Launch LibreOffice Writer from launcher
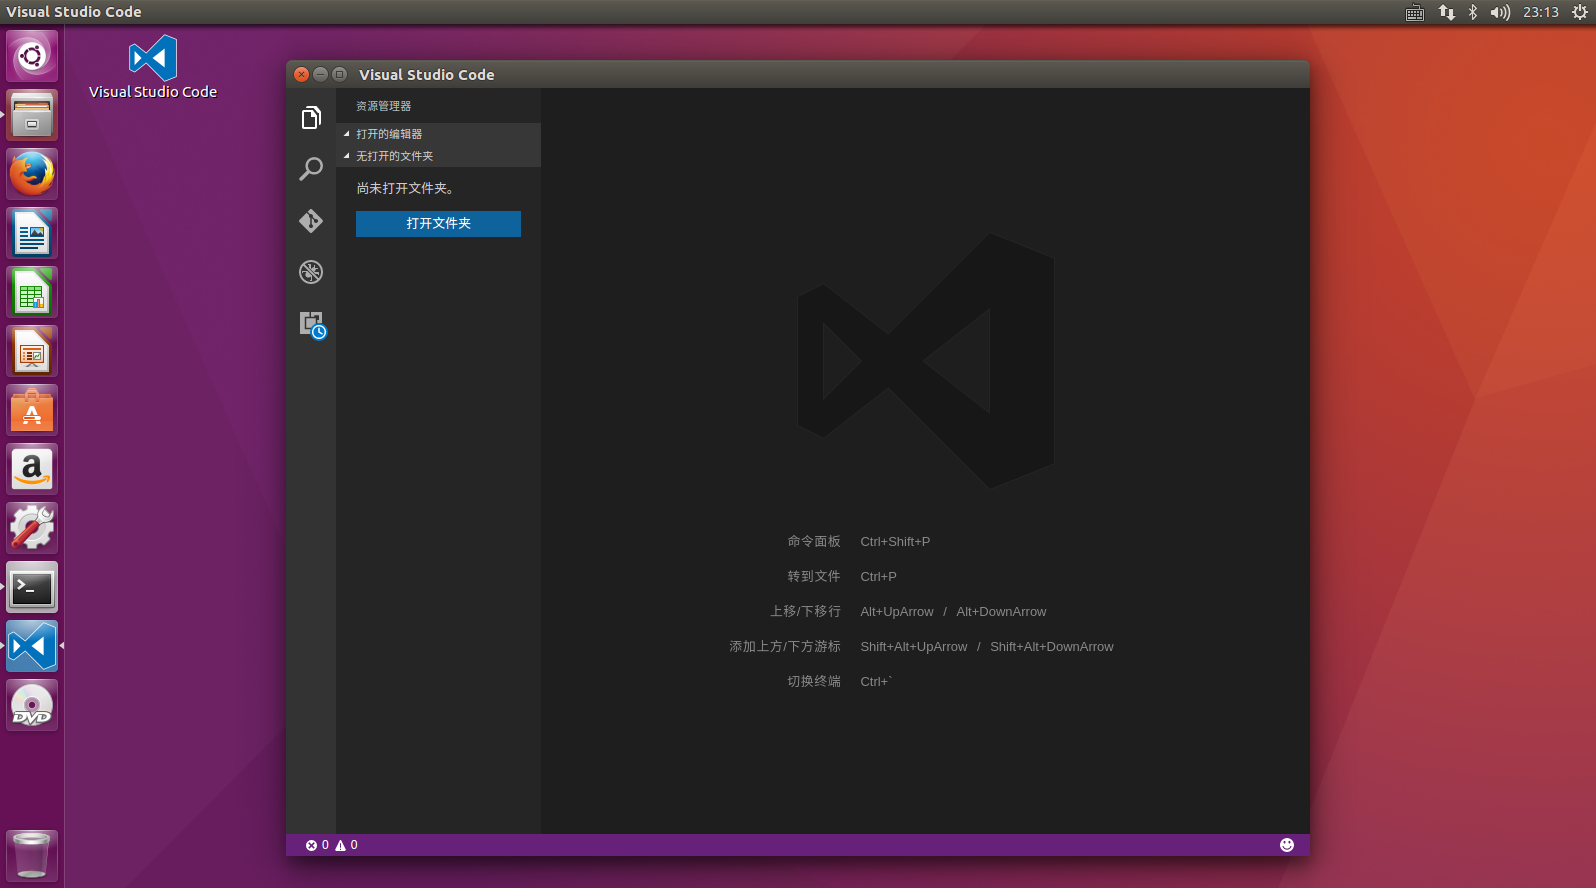1596x888 pixels. point(32,233)
